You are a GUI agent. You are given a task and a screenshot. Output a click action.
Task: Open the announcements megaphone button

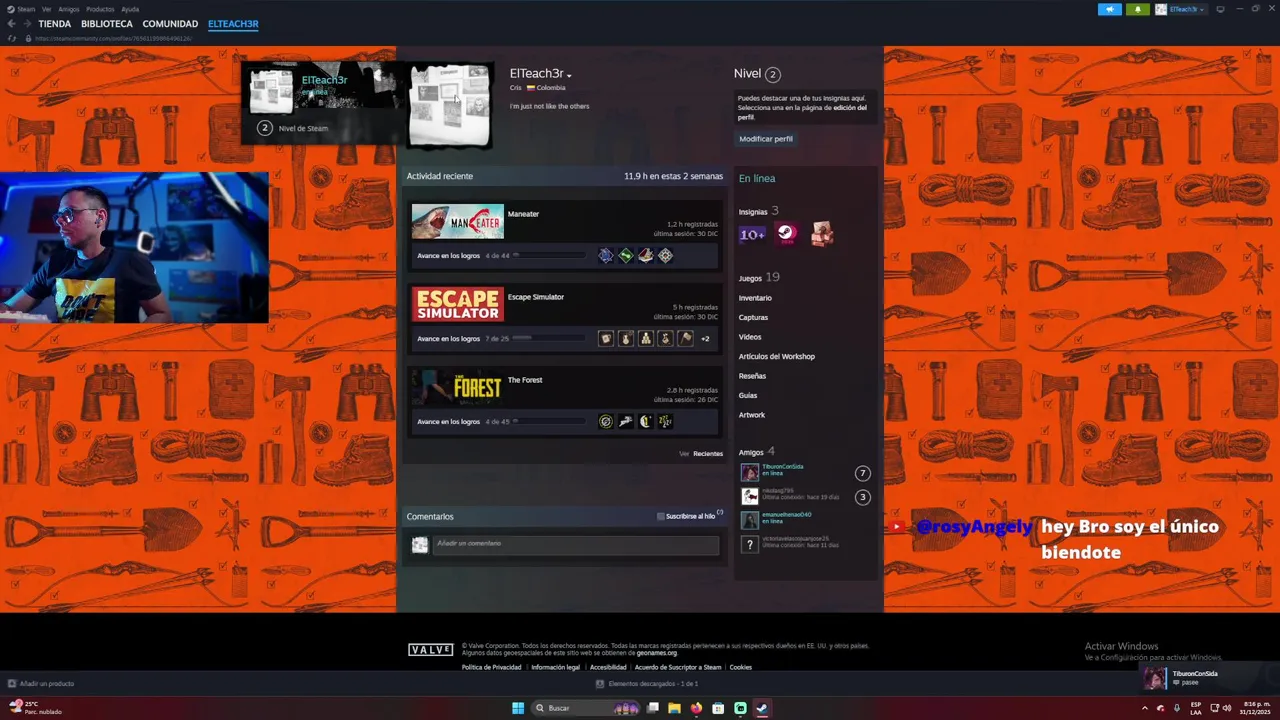[x=1110, y=9]
